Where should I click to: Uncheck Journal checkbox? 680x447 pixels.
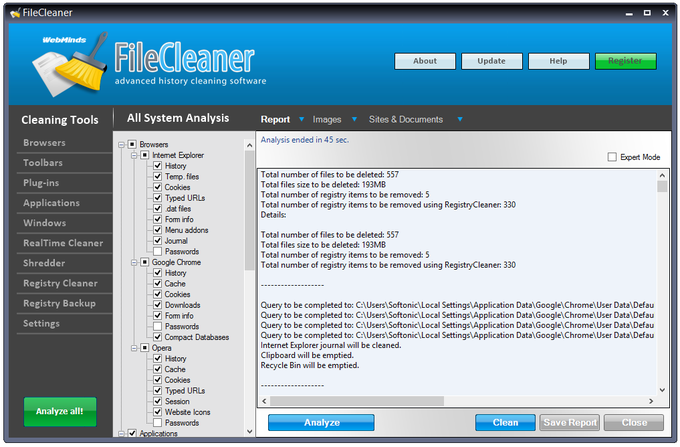[x=157, y=241]
